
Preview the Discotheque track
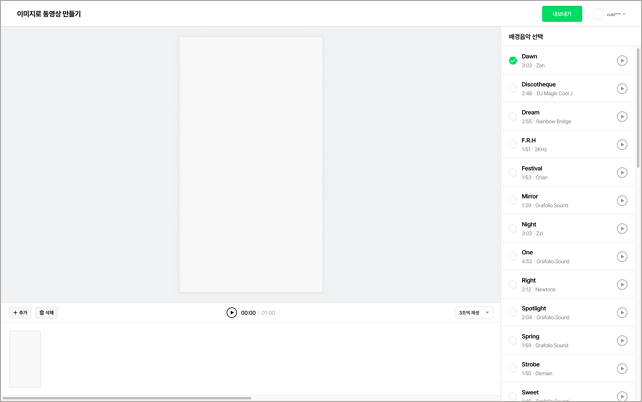[622, 89]
